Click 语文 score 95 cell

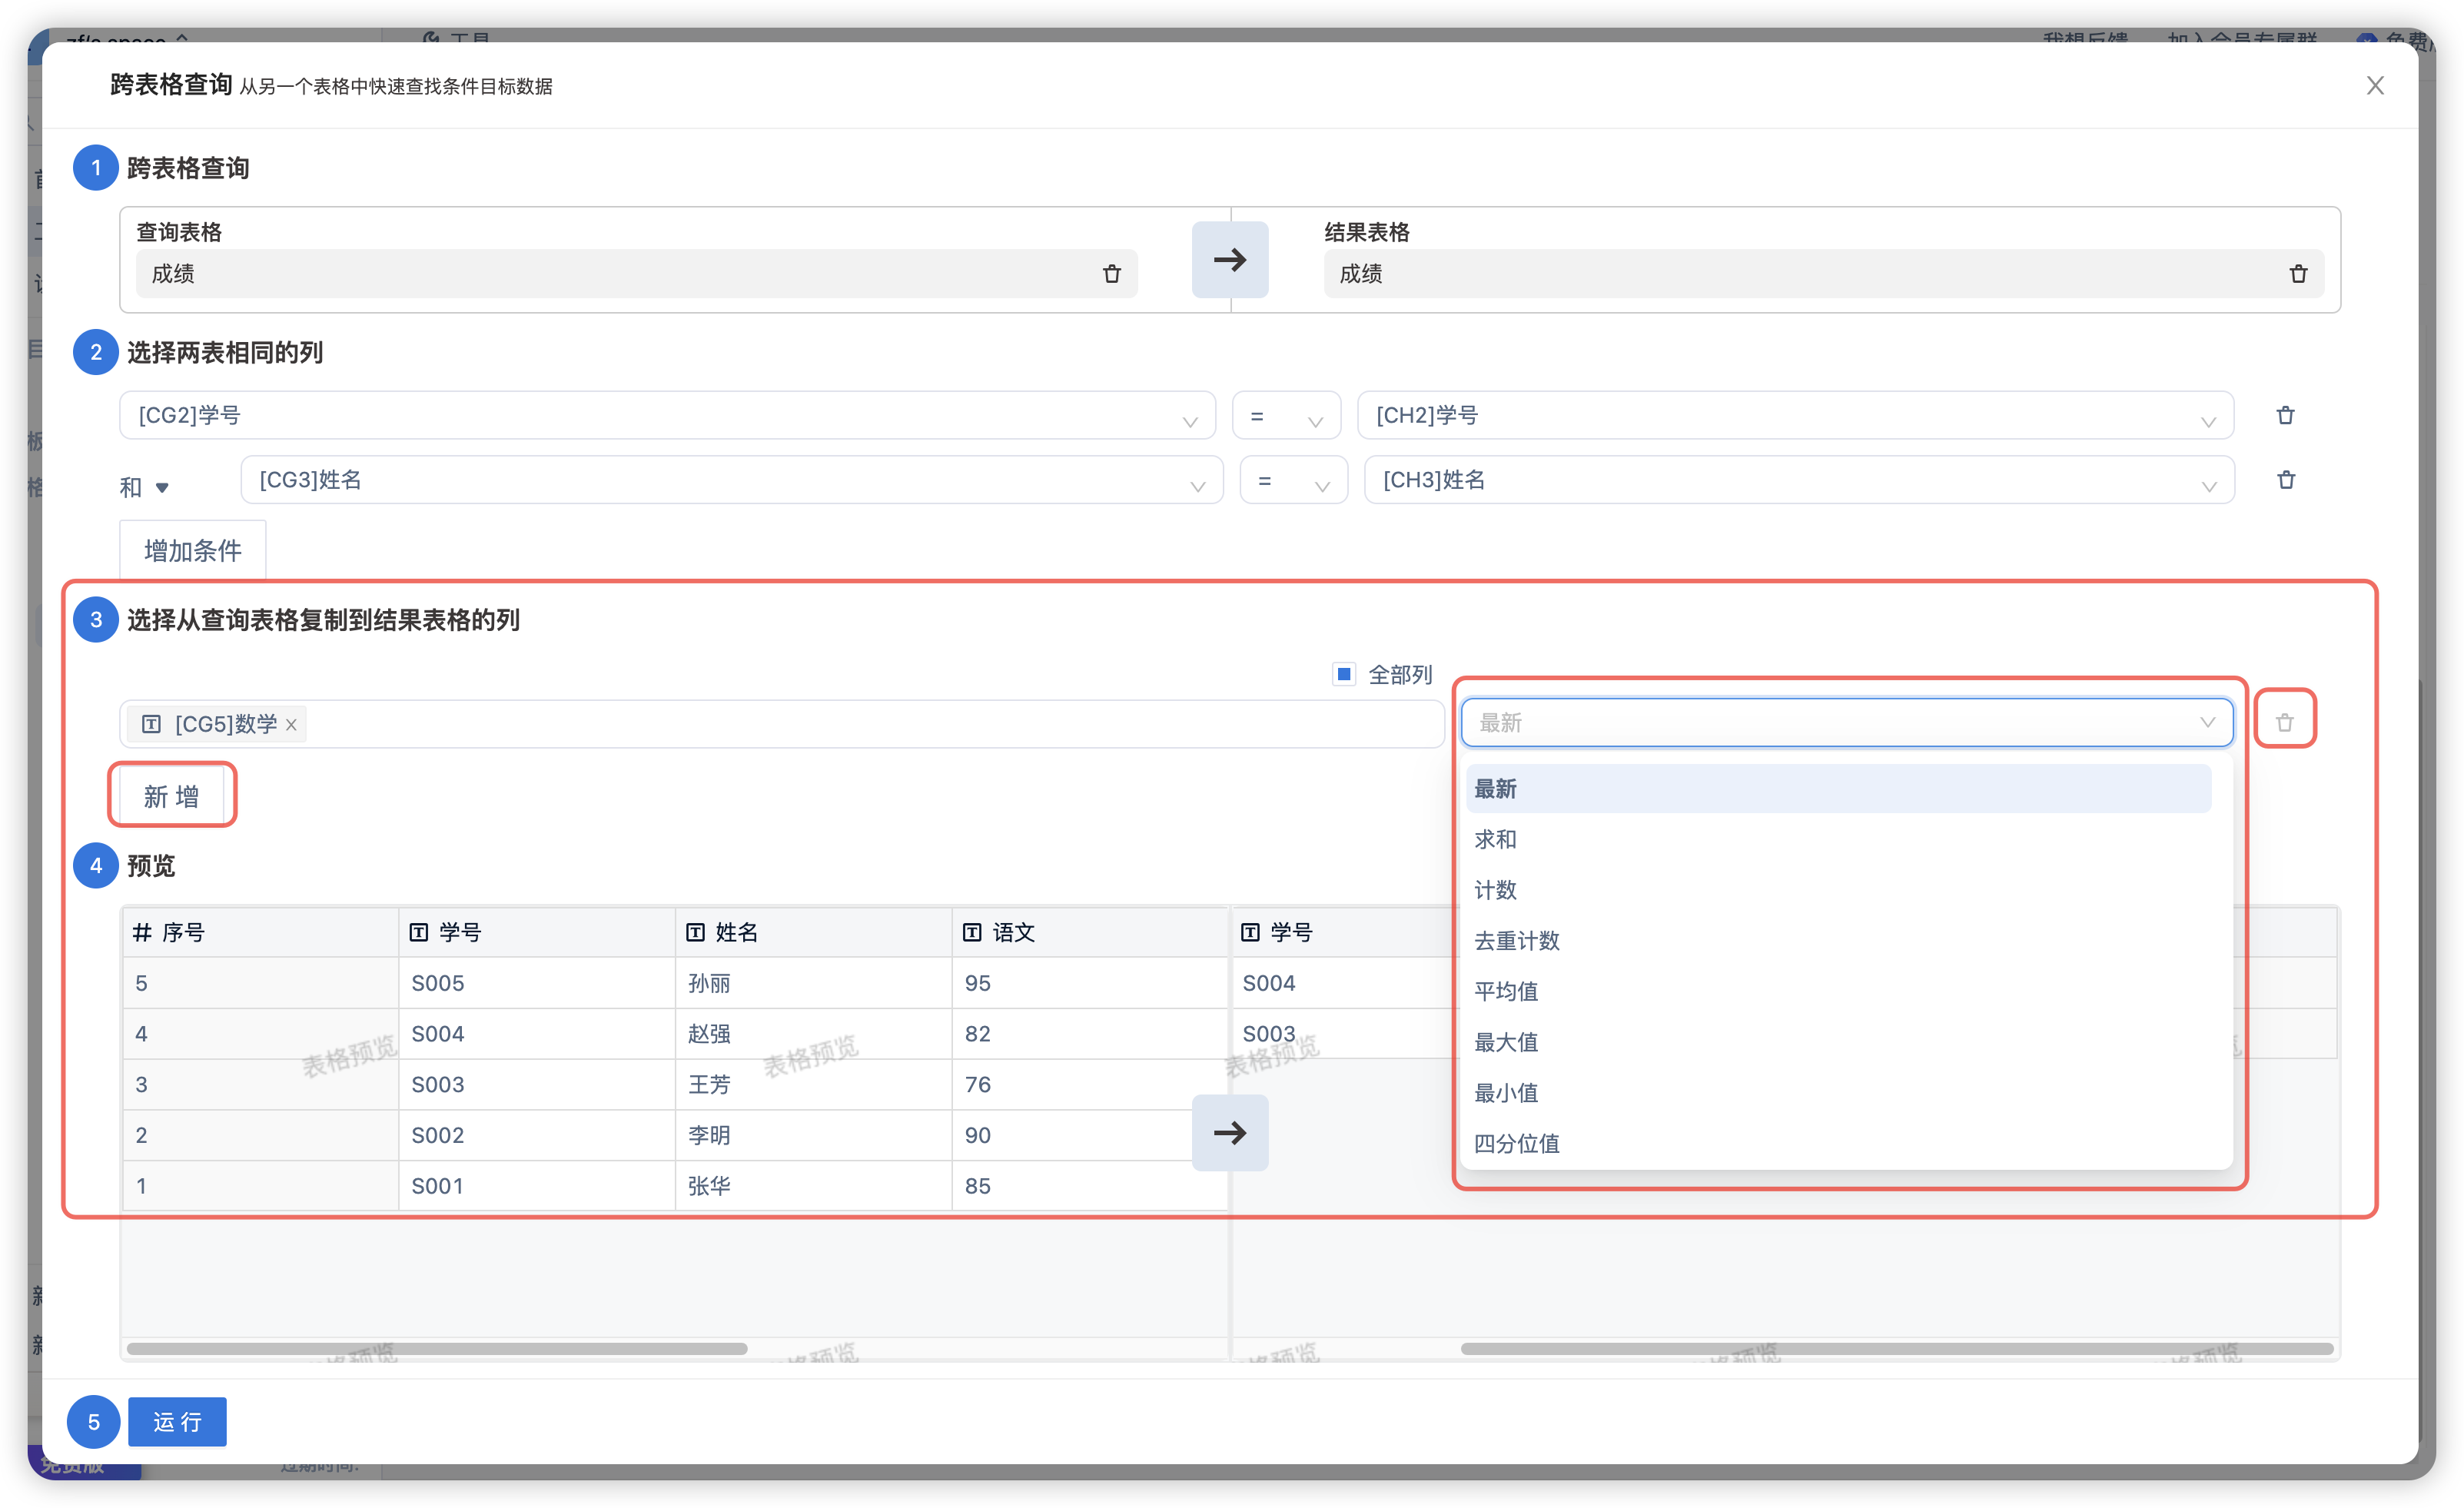pos(1090,983)
